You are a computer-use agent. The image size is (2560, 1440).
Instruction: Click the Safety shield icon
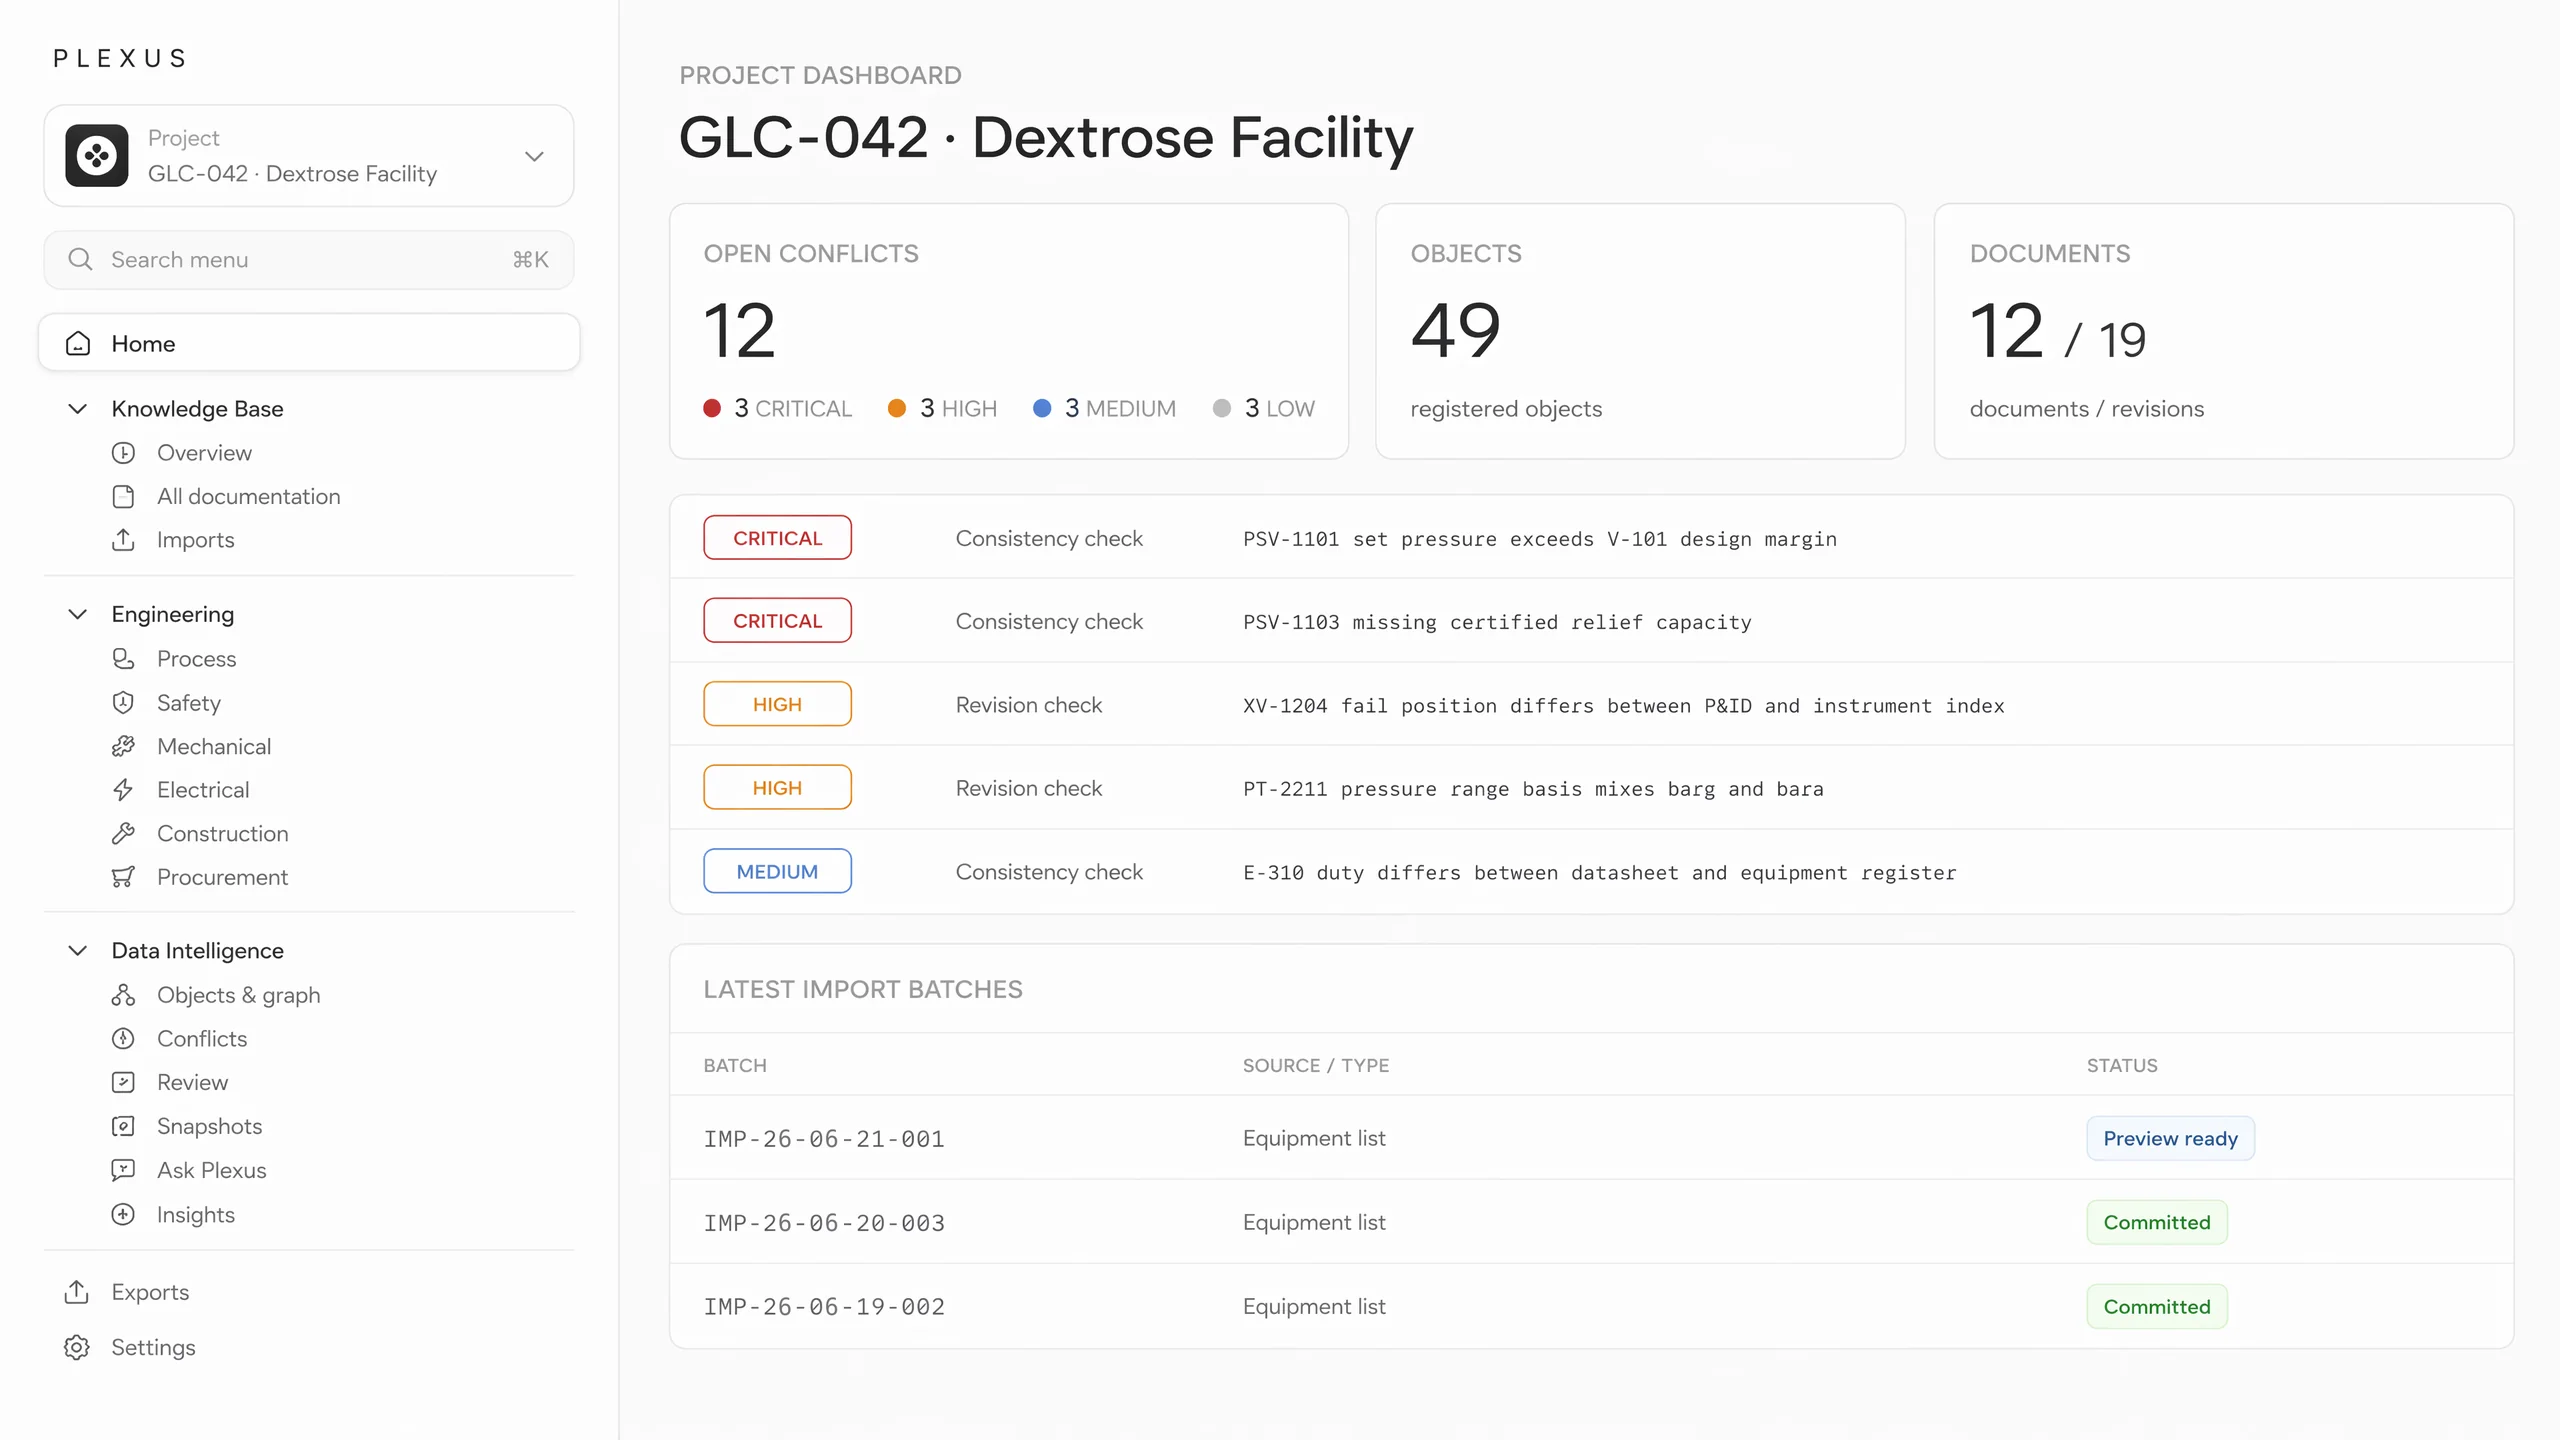click(123, 703)
